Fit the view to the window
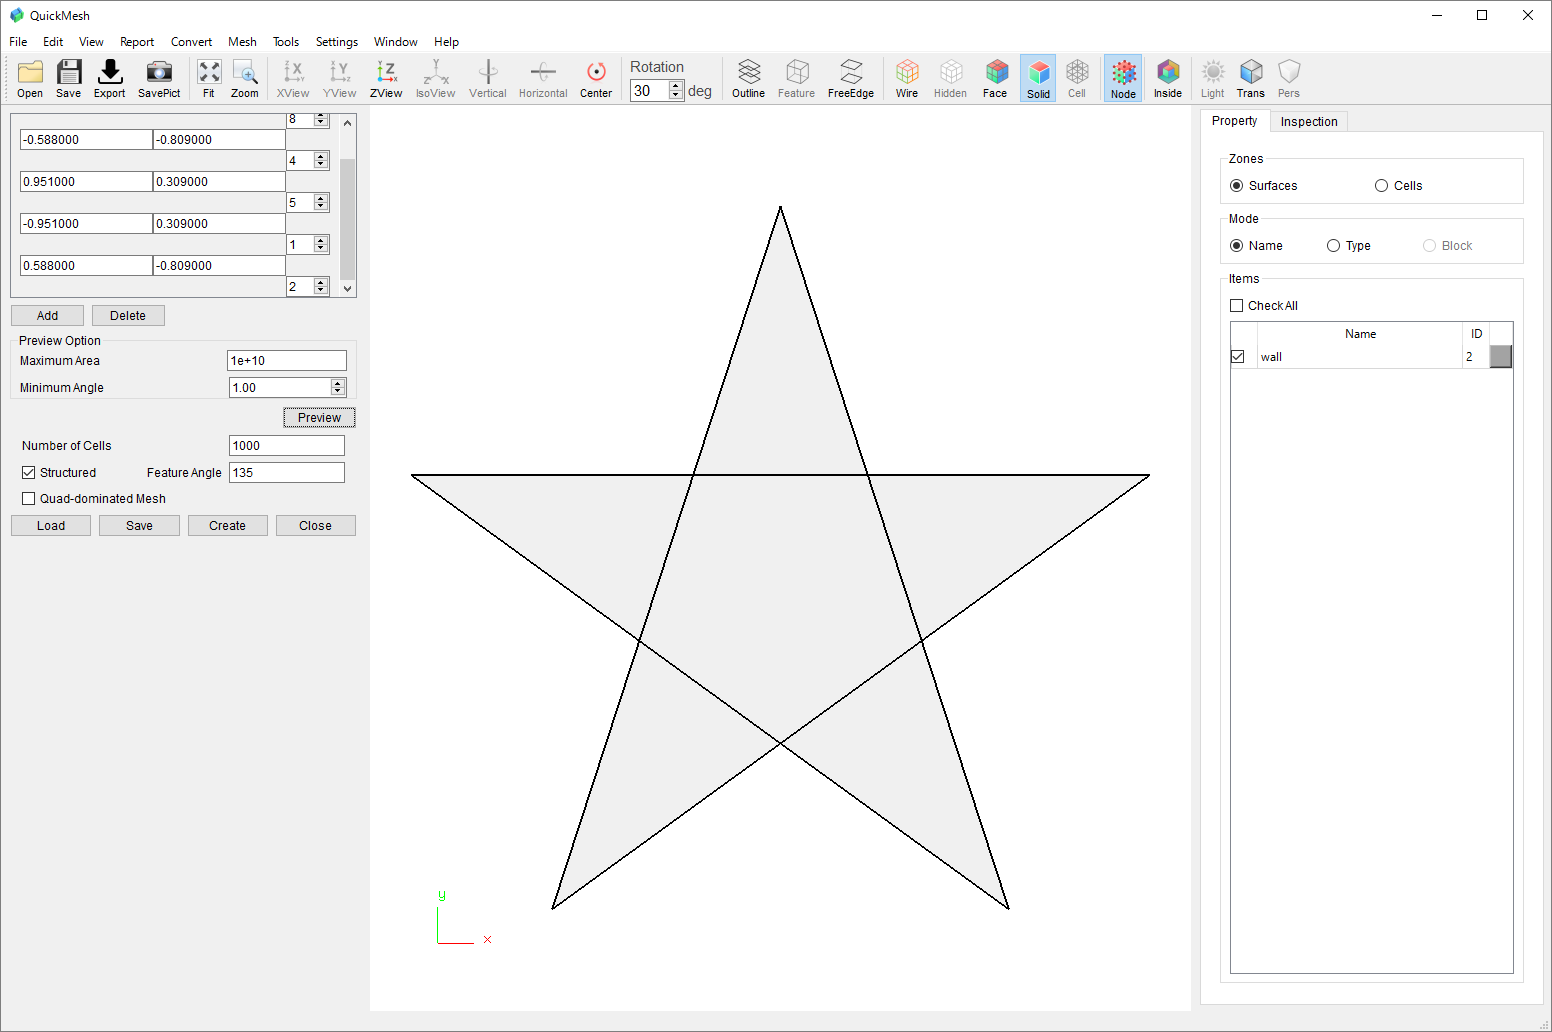The width and height of the screenshot is (1552, 1032). (209, 78)
